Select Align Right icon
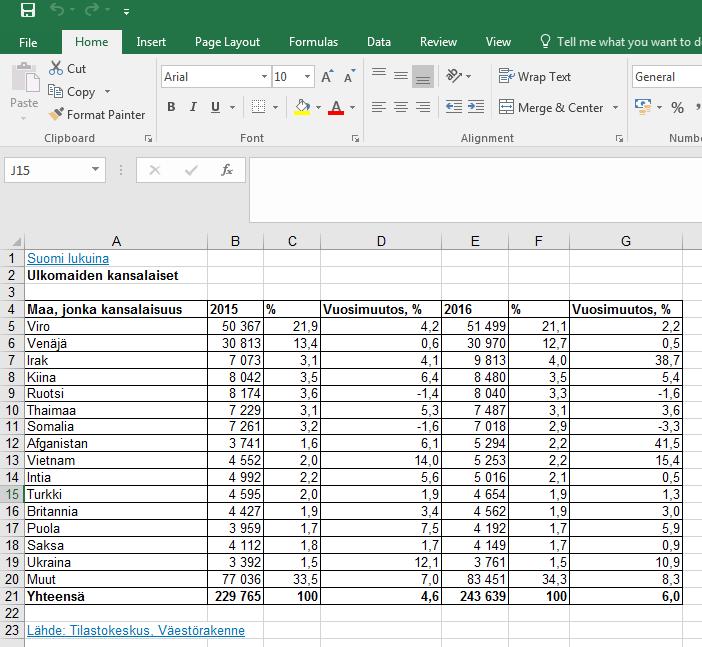 point(423,107)
